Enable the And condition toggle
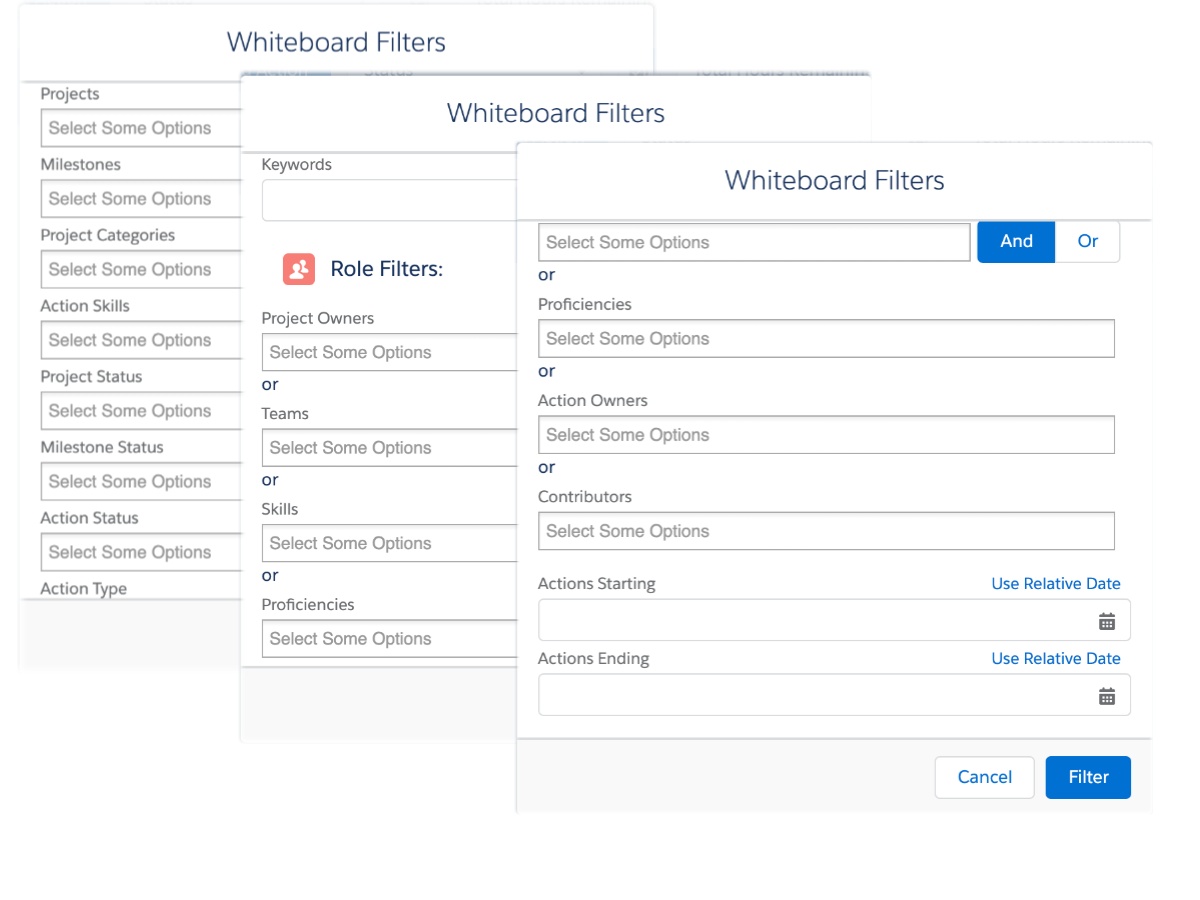 [x=1016, y=242]
